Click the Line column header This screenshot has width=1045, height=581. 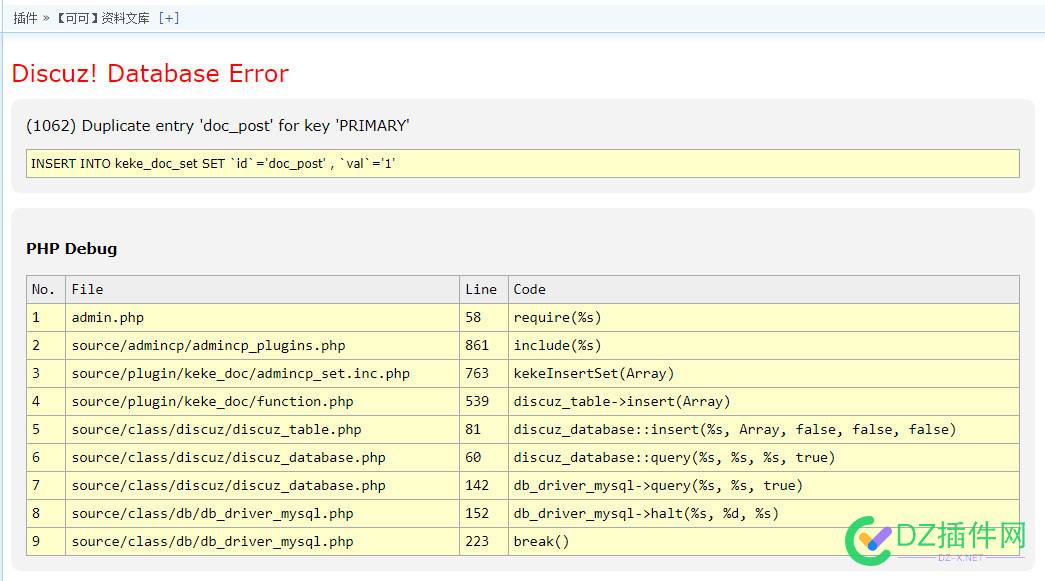(481, 290)
